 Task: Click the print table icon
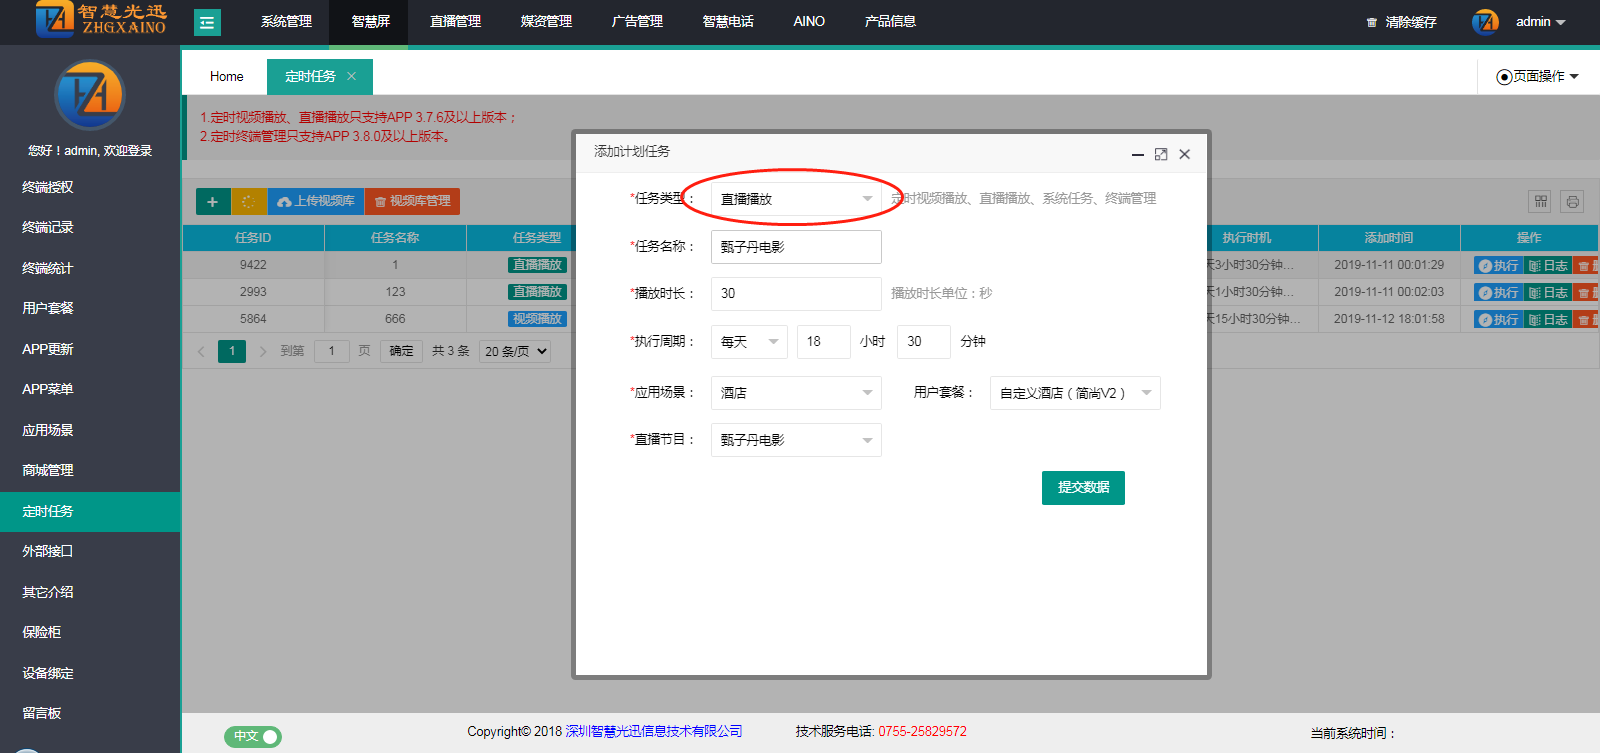(1572, 202)
